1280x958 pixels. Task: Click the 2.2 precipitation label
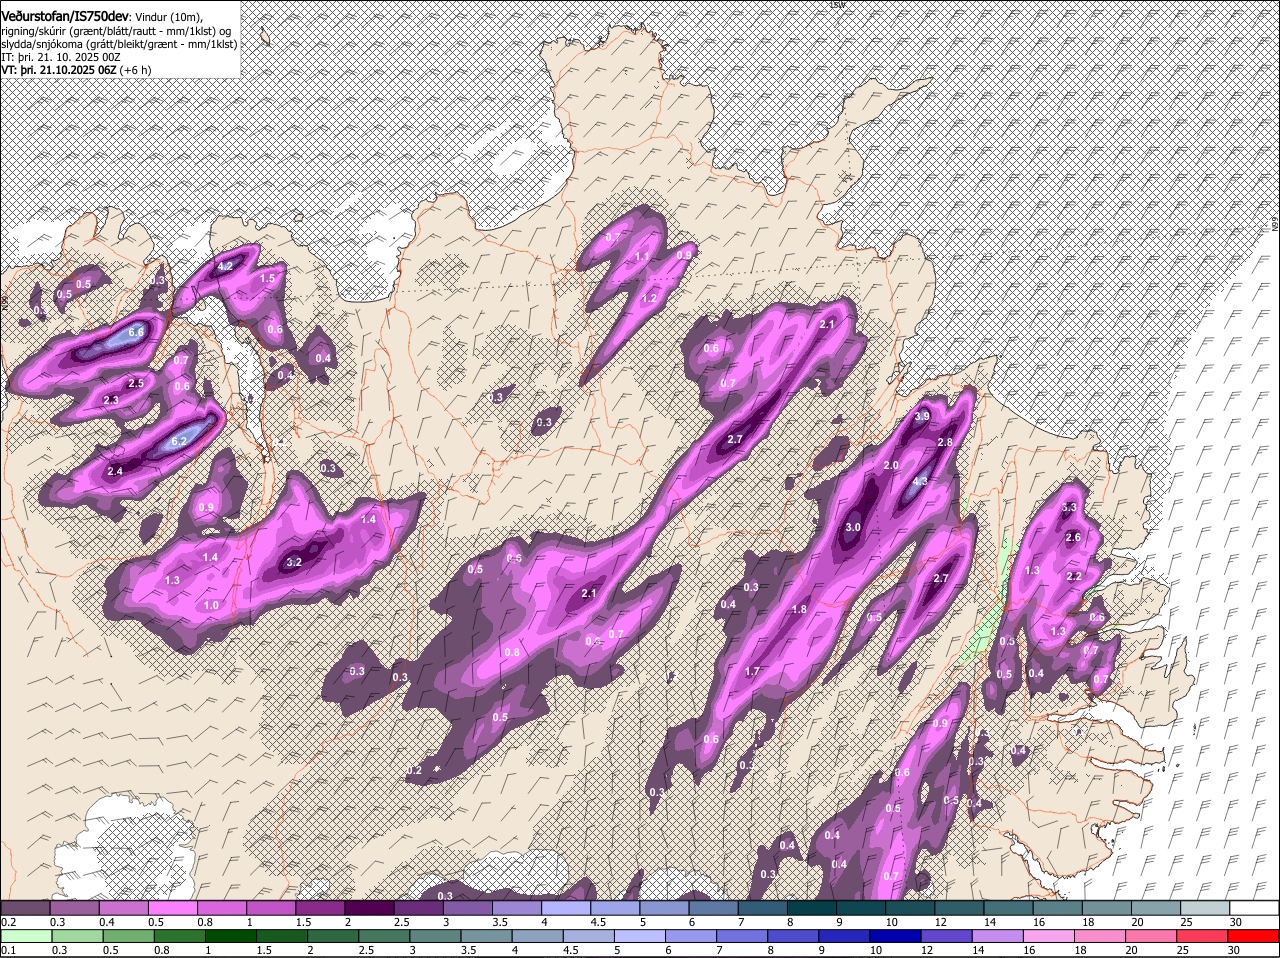1075,577
